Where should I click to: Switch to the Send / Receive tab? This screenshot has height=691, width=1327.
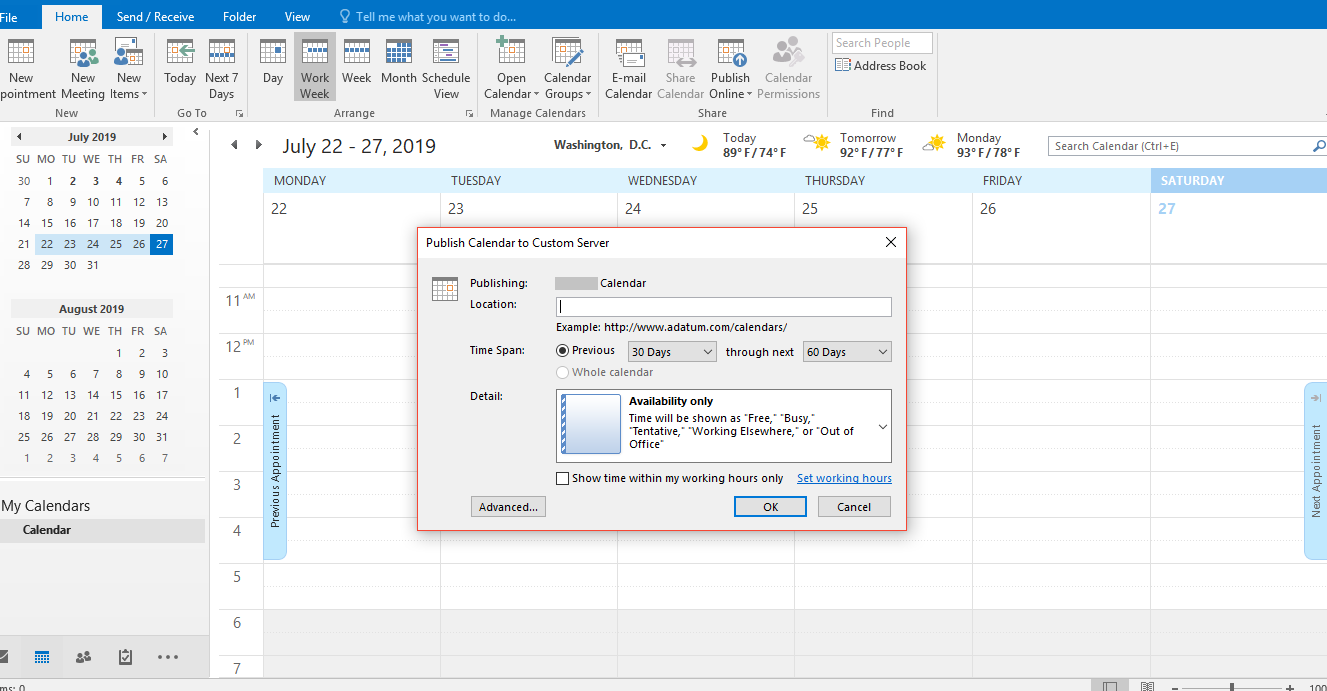(156, 17)
